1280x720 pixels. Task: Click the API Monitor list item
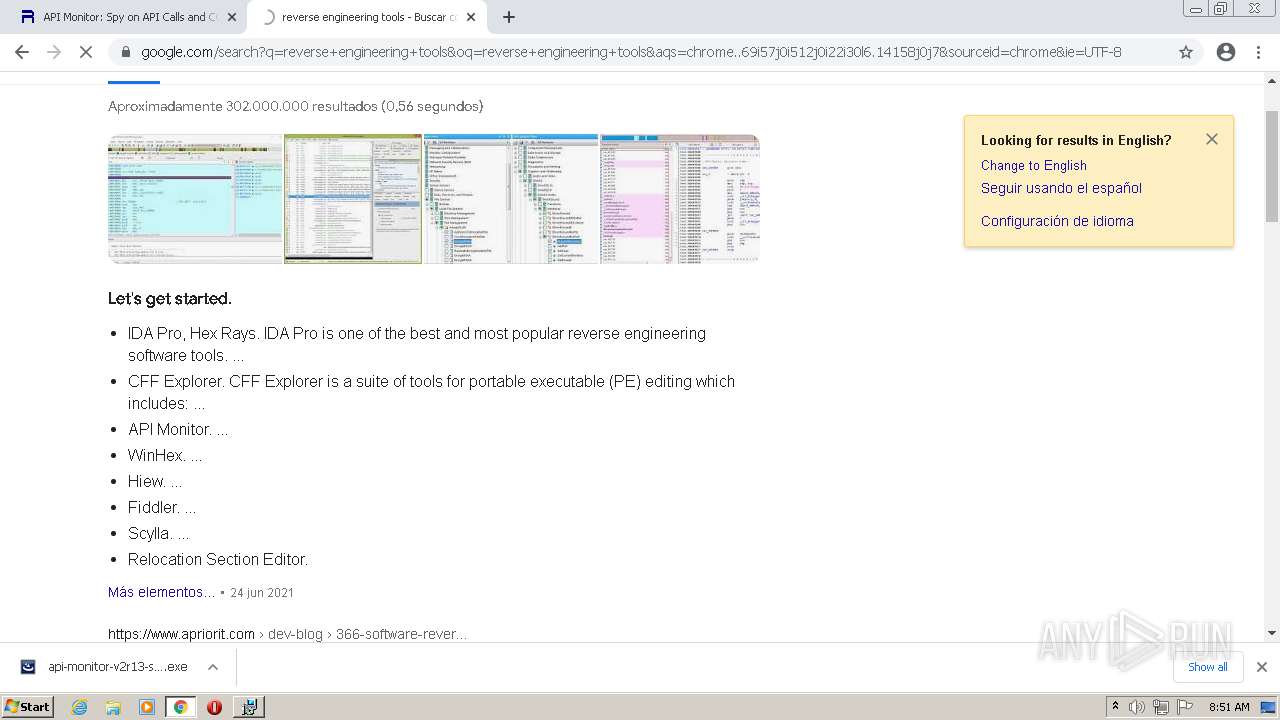click(x=178, y=429)
